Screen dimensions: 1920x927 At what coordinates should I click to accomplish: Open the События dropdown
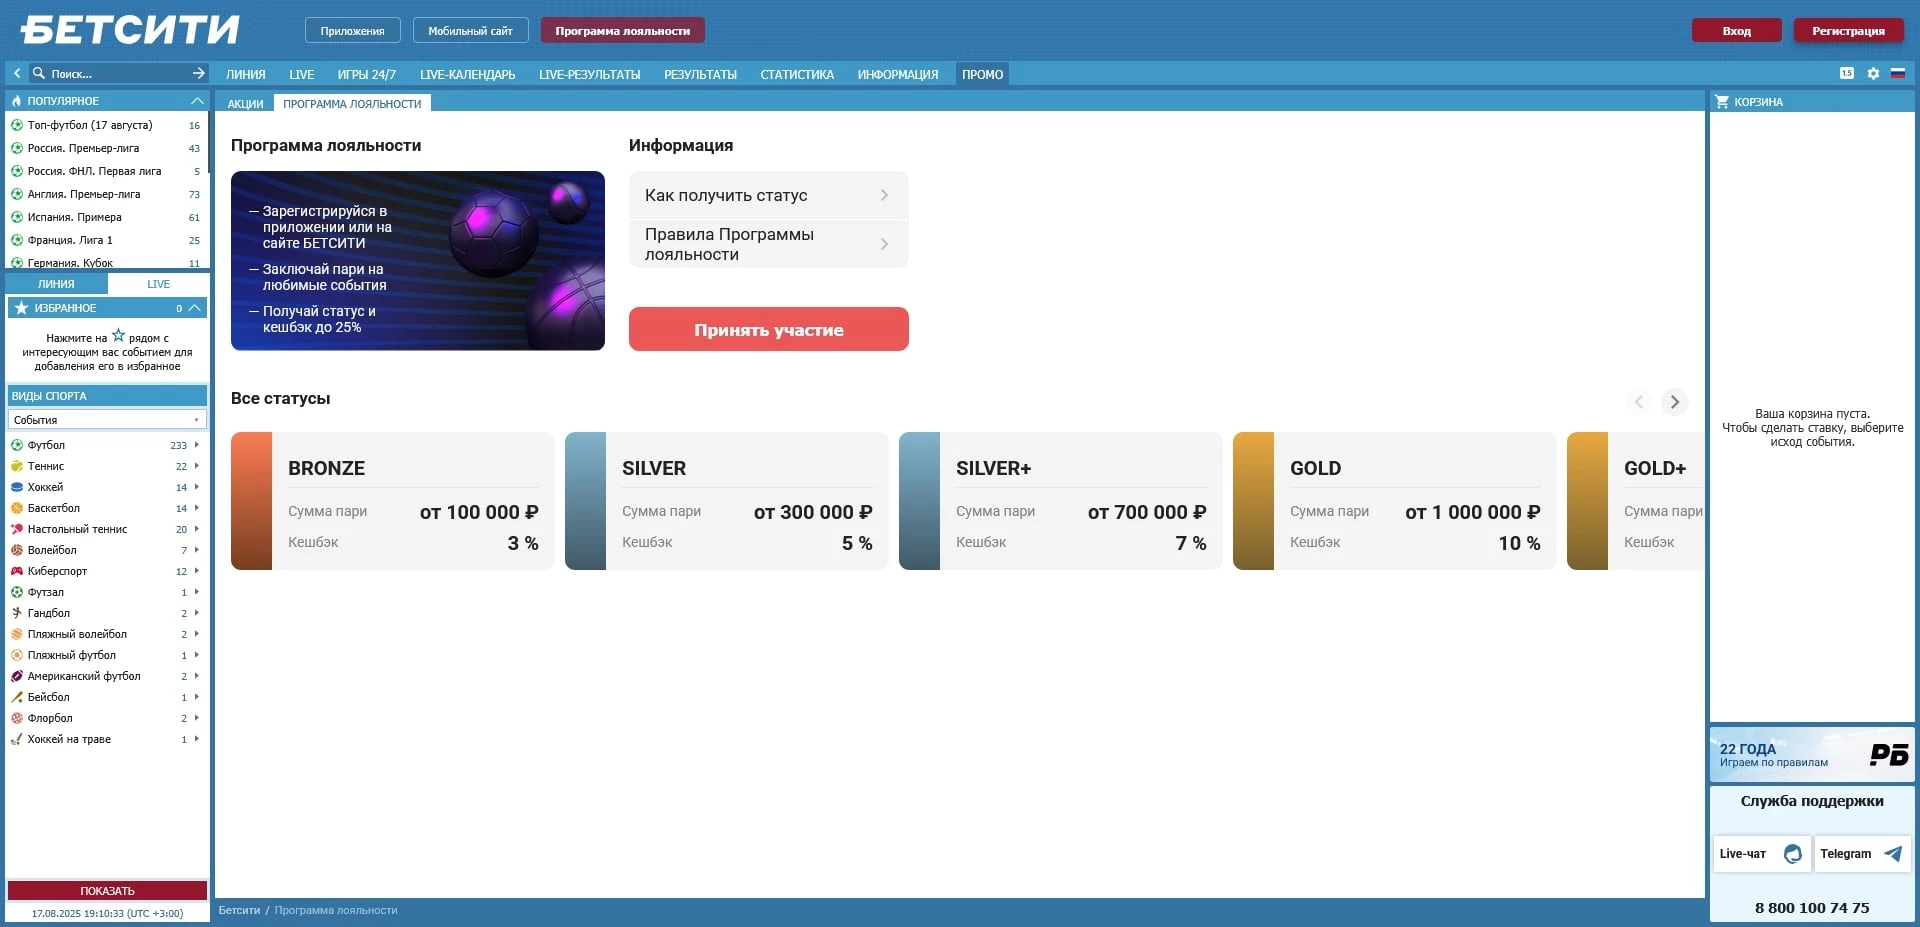coord(107,420)
